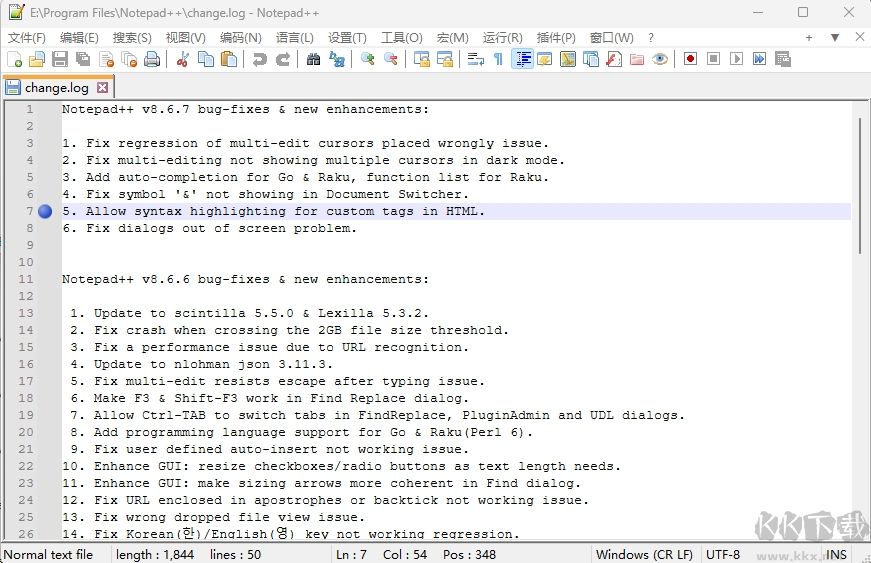
Task: Open the 窗口(W) menu
Action: (612, 38)
